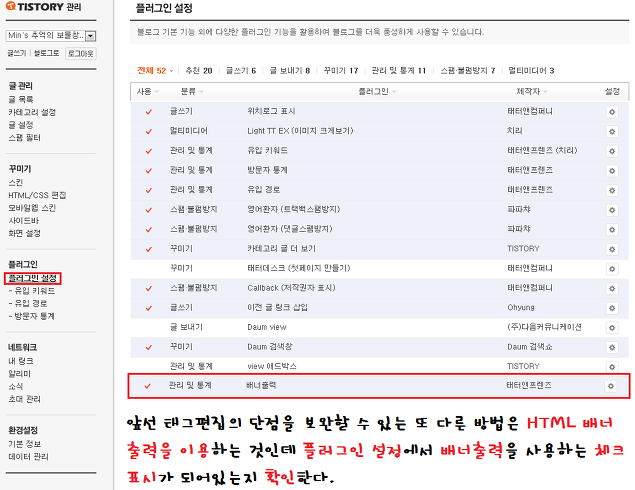Open settings gear for 카테고리 글 더 보기
The height and width of the screenshot is (490, 635).
tap(612, 249)
